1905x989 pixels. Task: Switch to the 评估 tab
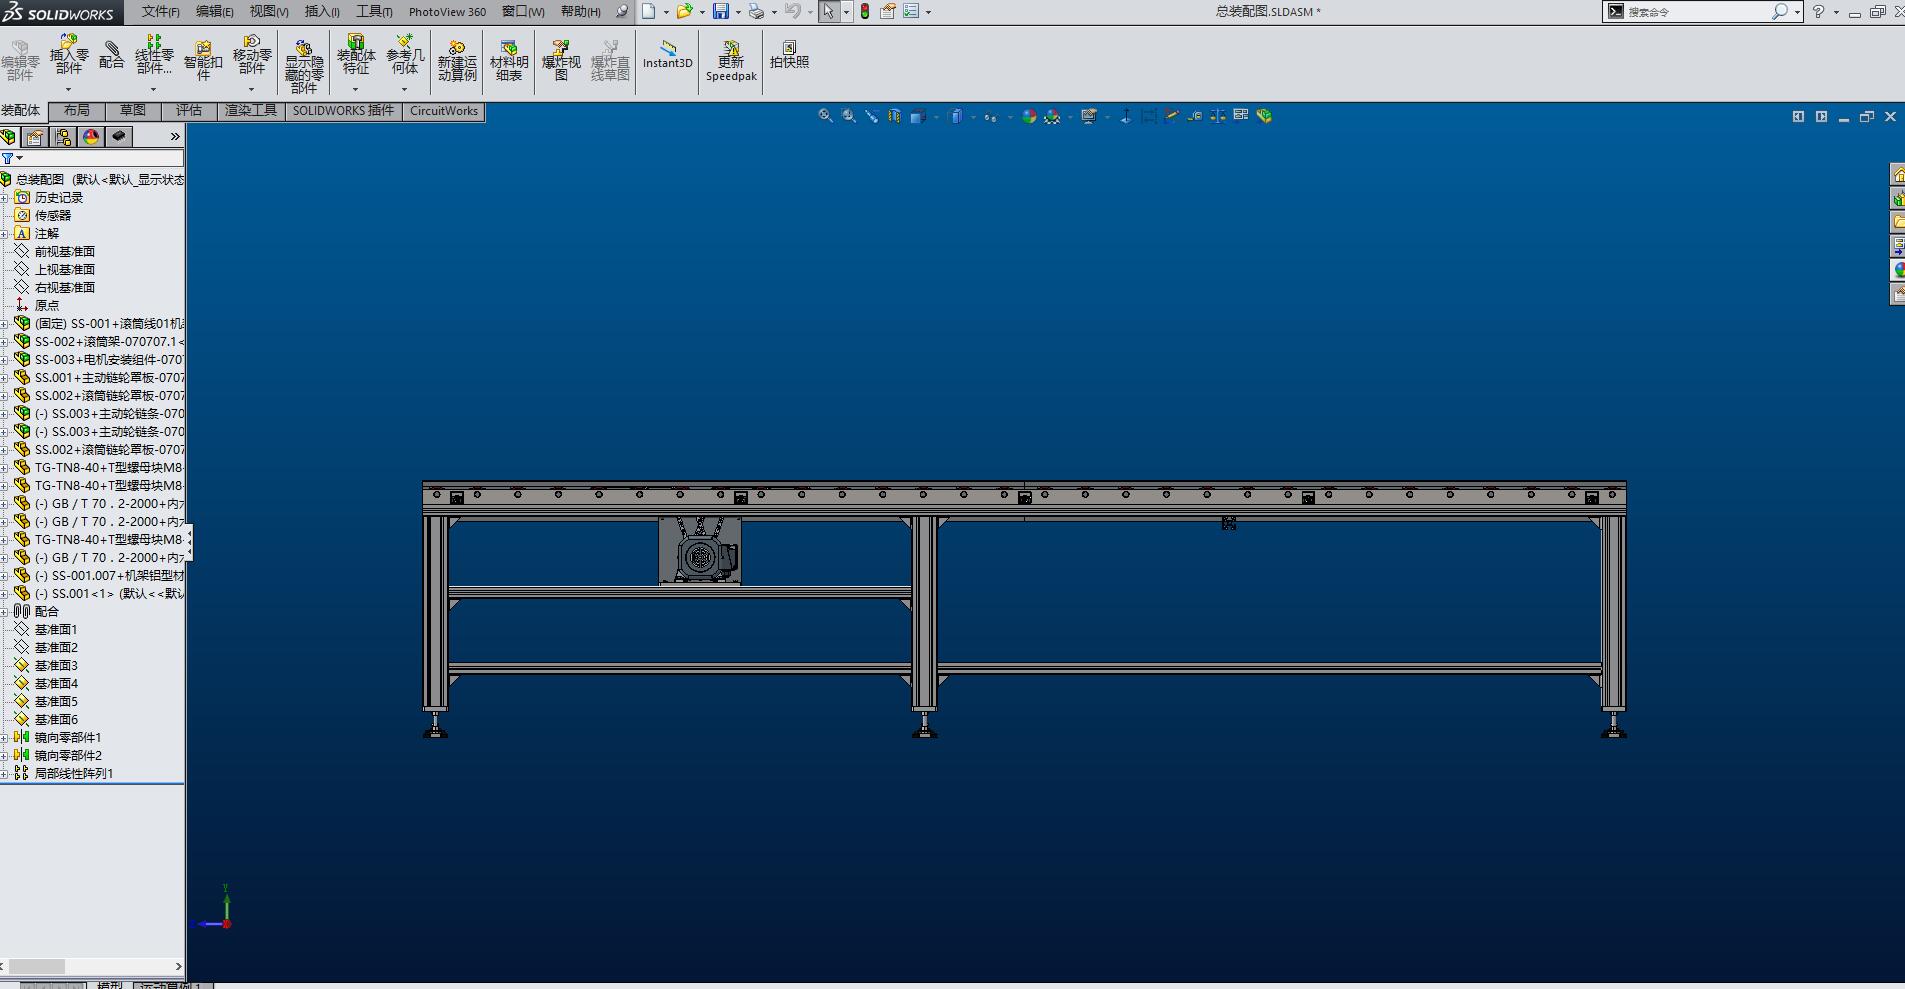point(188,111)
